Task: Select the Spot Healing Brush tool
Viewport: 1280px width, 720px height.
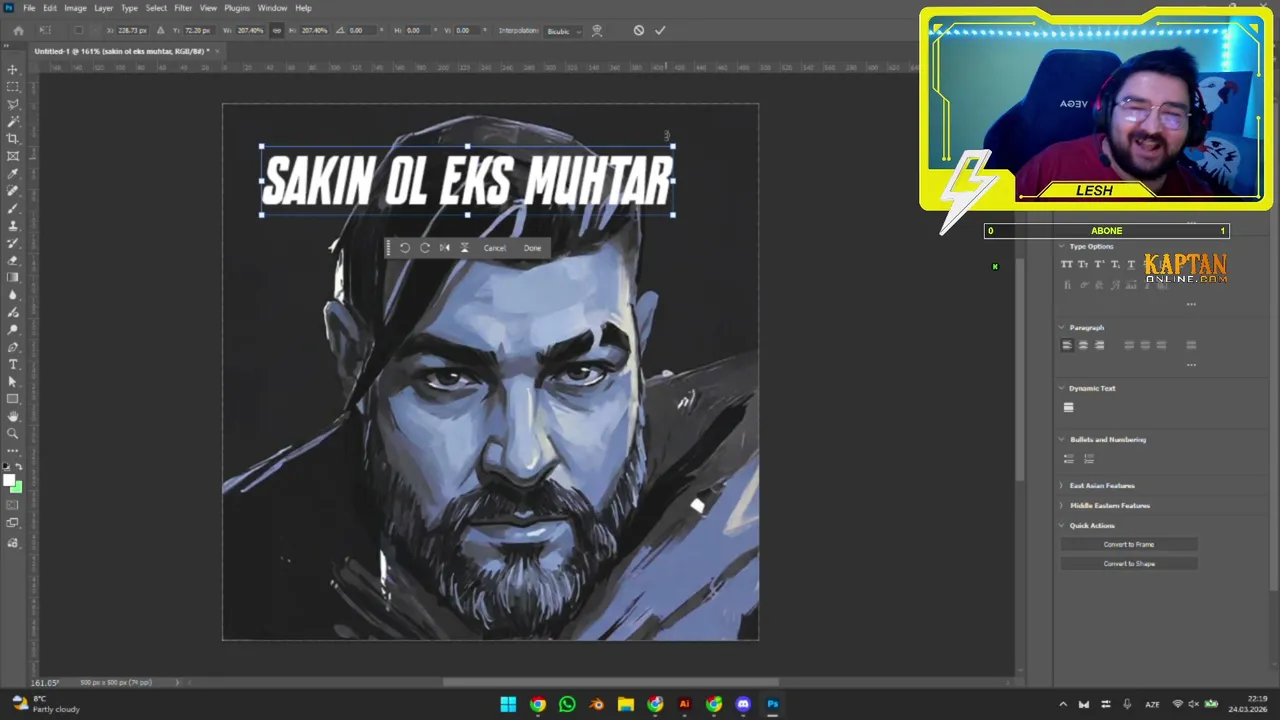Action: coord(13,191)
